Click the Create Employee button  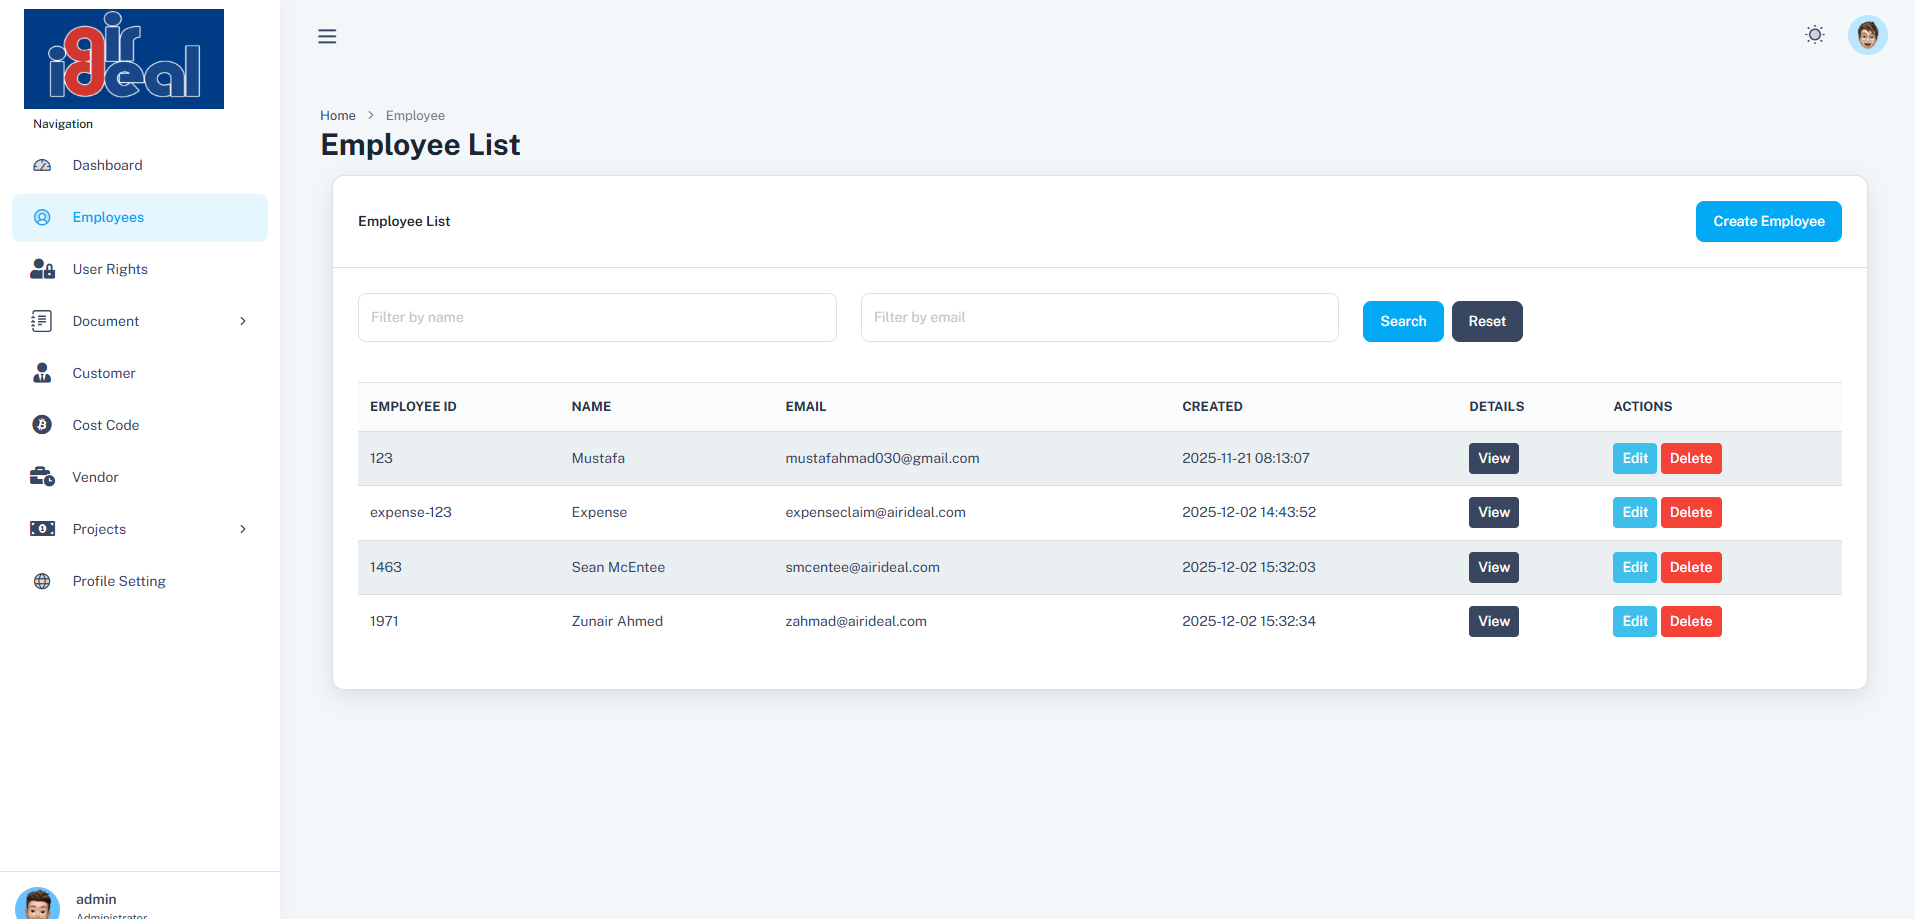coord(1768,221)
